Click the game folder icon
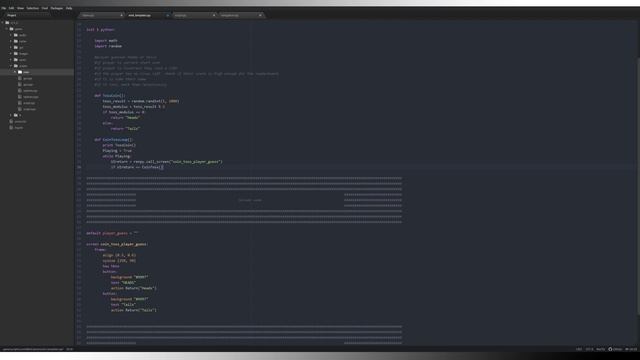Viewport: 640px width, 360px height. click(12, 29)
